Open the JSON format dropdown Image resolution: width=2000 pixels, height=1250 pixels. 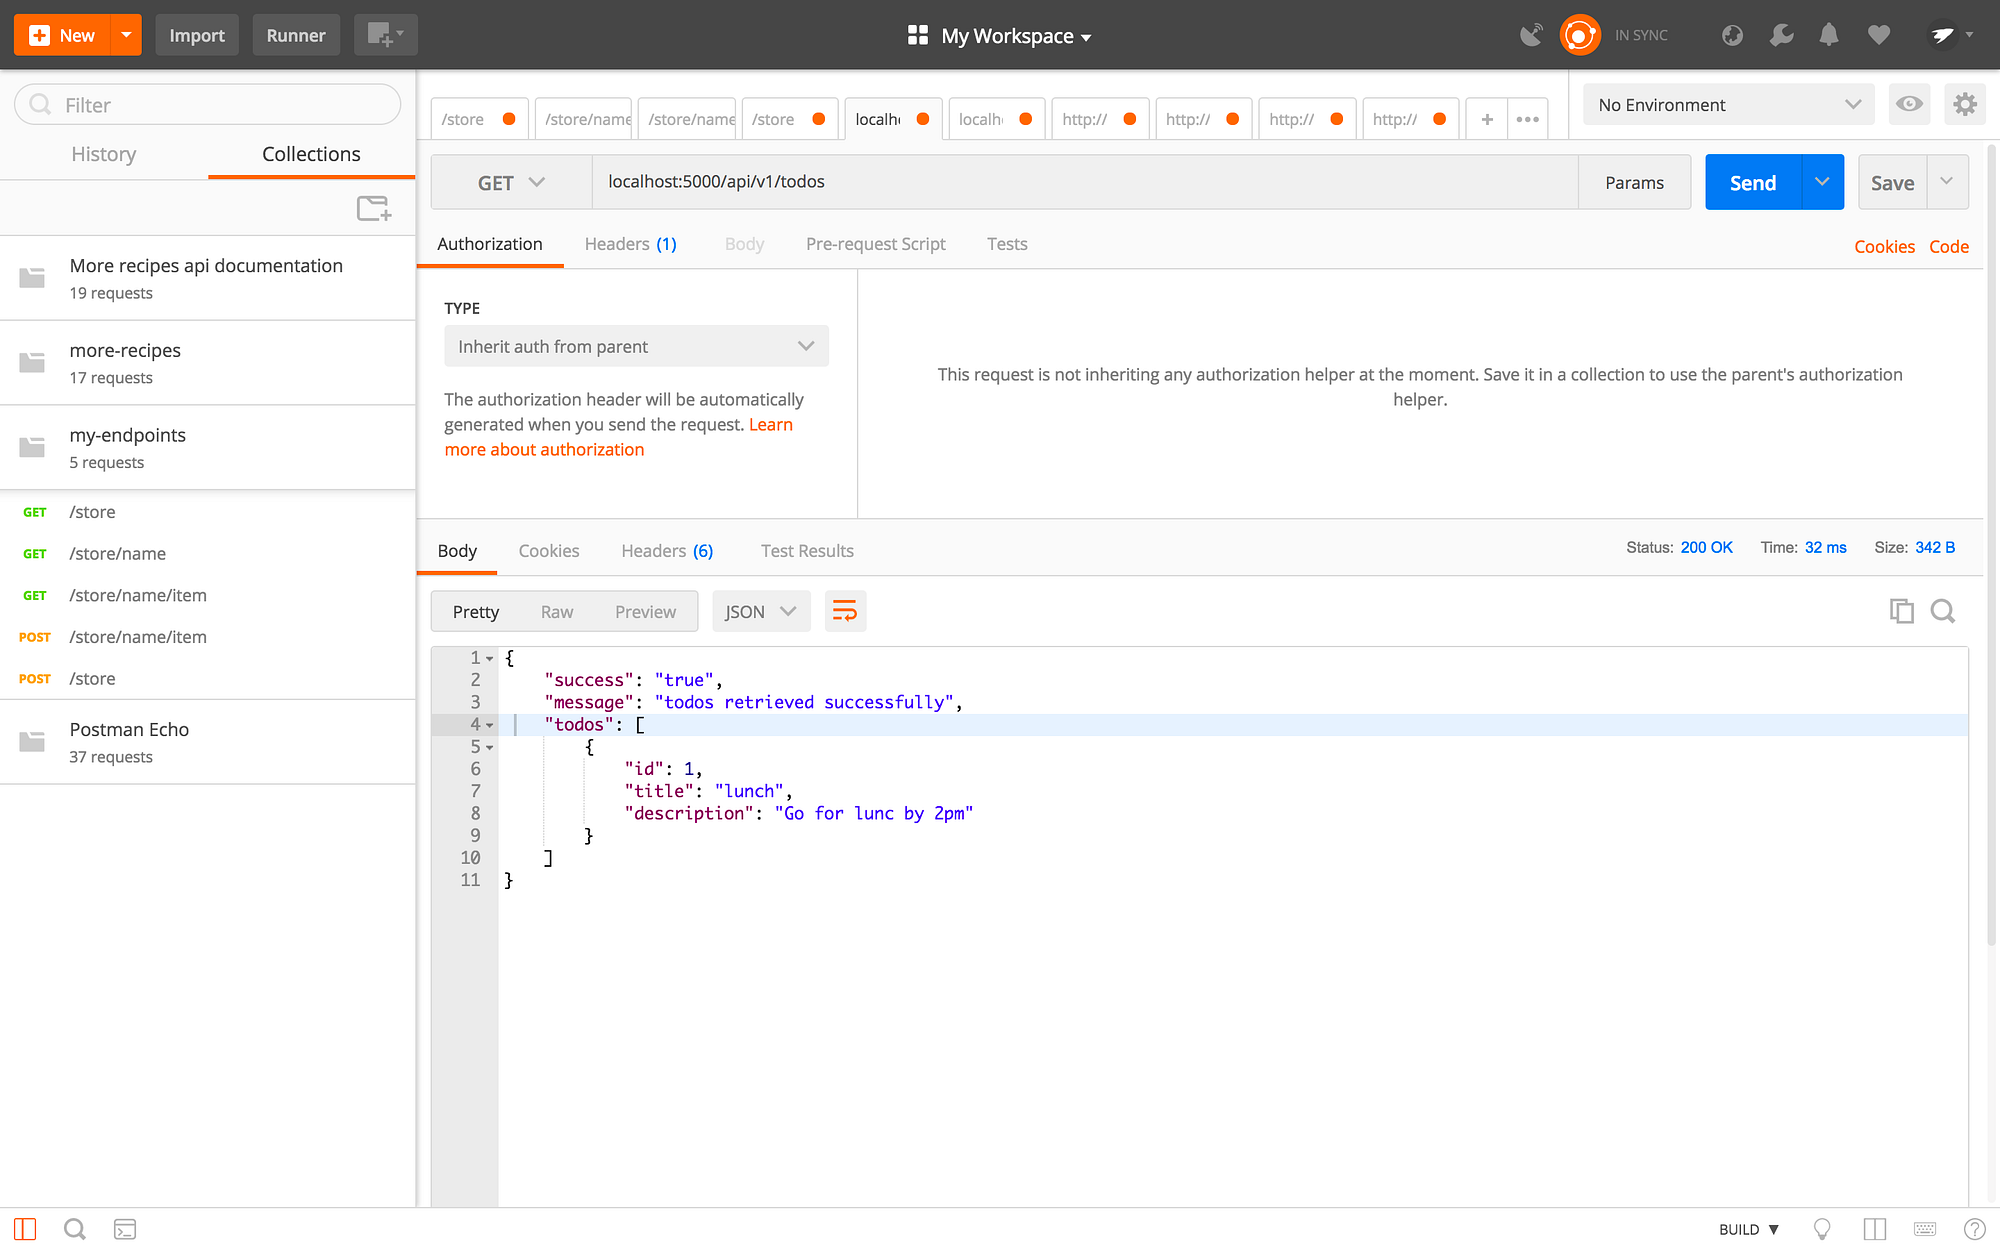[x=760, y=611]
